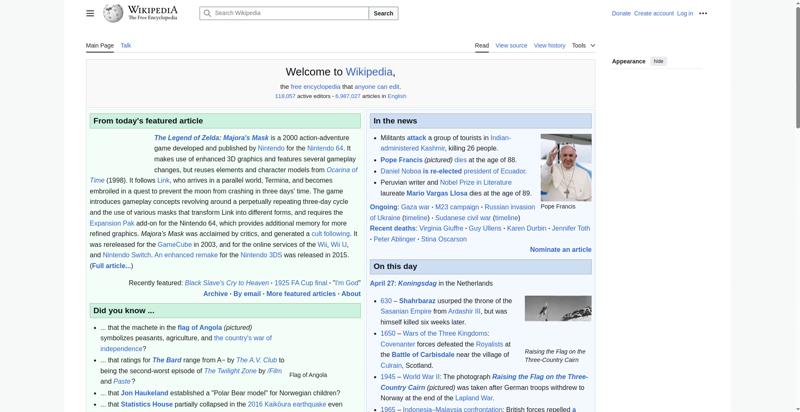Click The A.V. Club link
Image resolution: width=800 pixels, height=412 pixels.
point(256,360)
